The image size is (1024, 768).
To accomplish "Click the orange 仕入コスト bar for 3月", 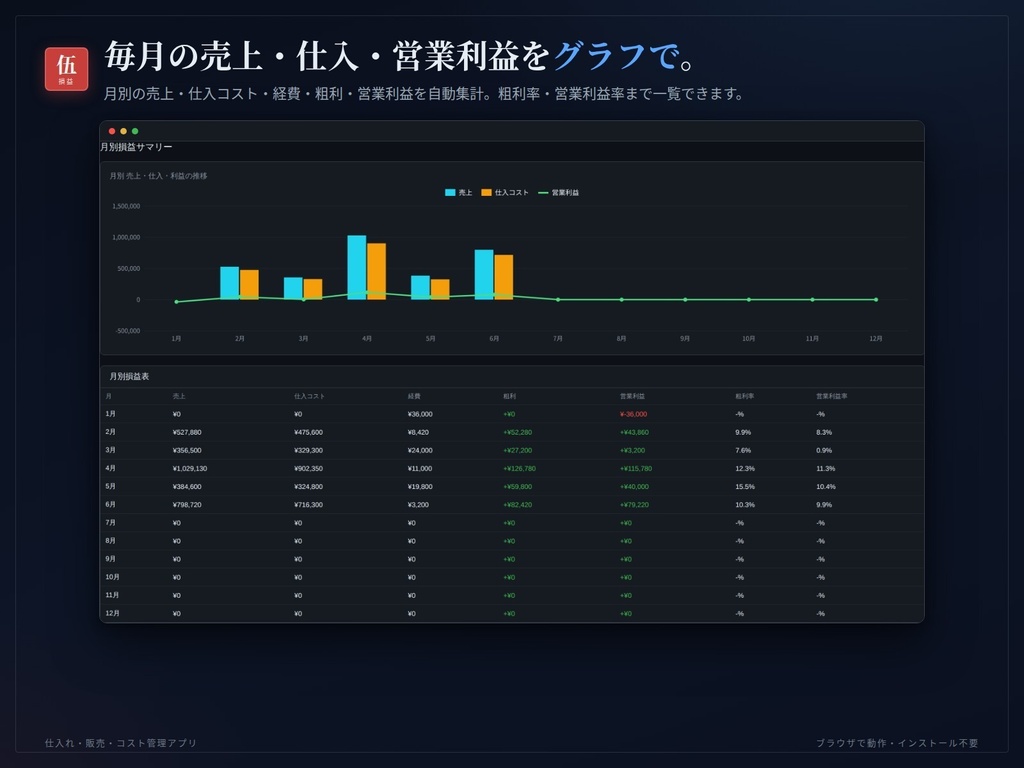I will 313,289.
